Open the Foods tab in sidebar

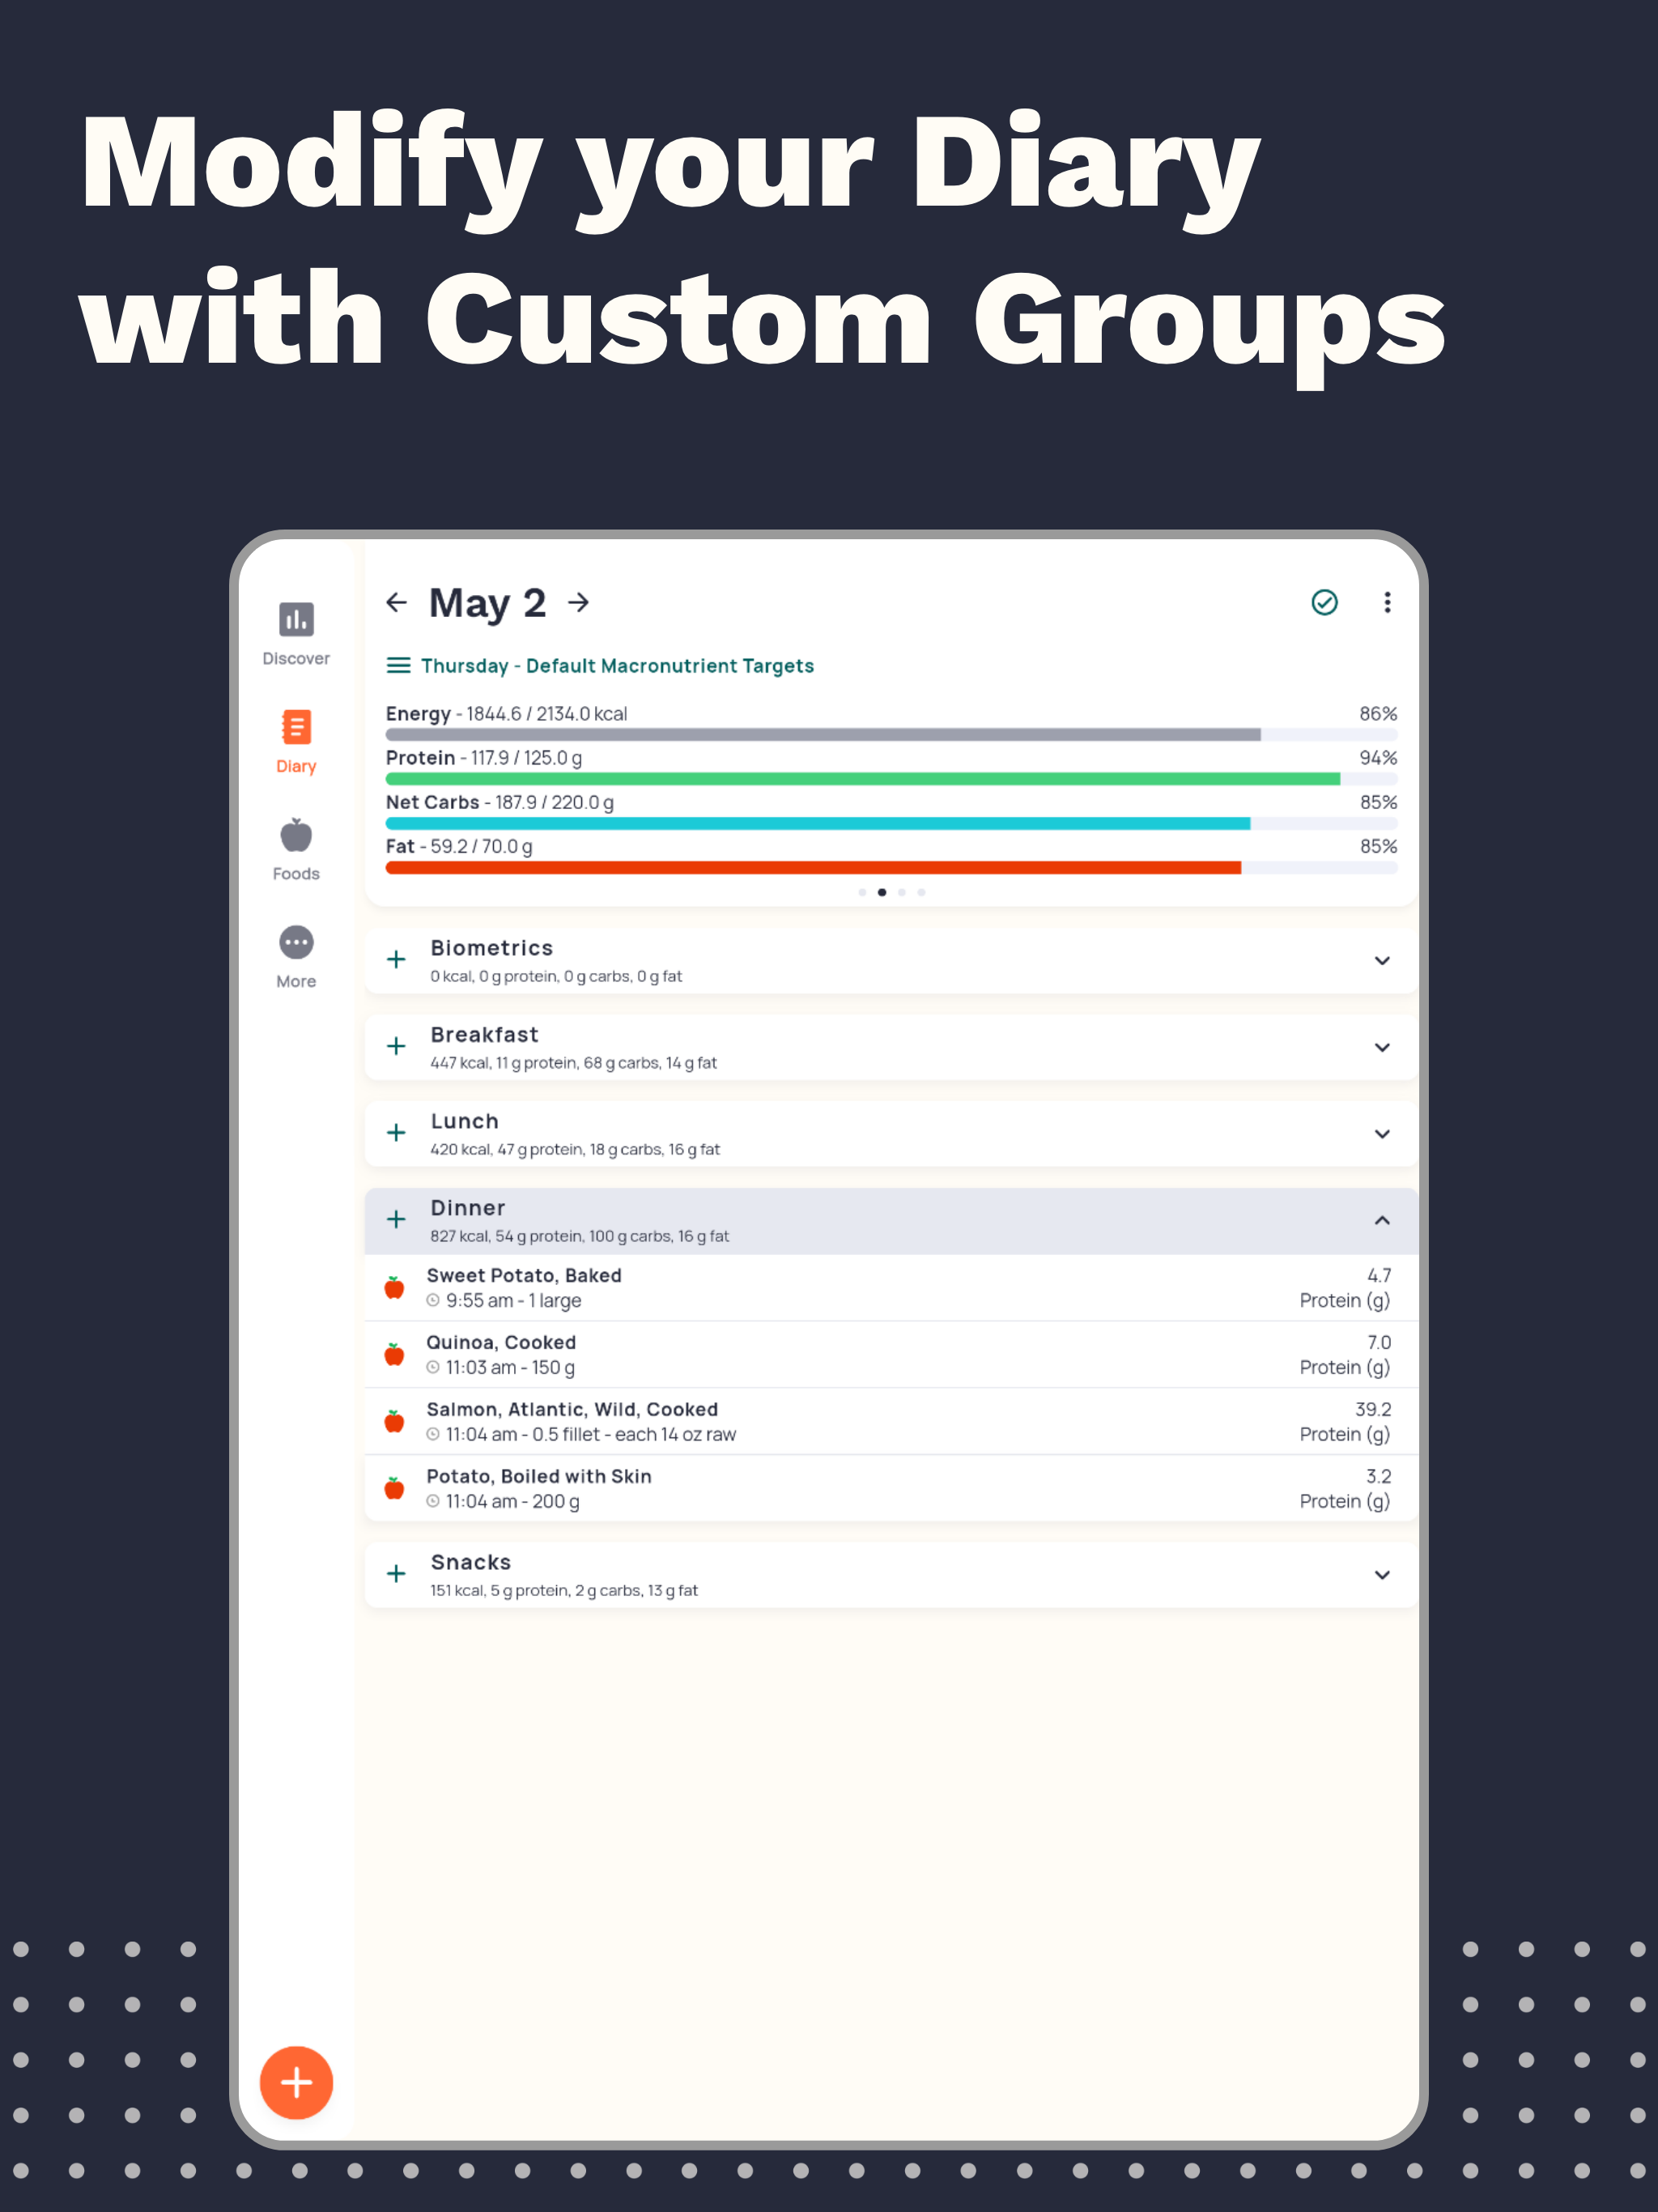296,849
